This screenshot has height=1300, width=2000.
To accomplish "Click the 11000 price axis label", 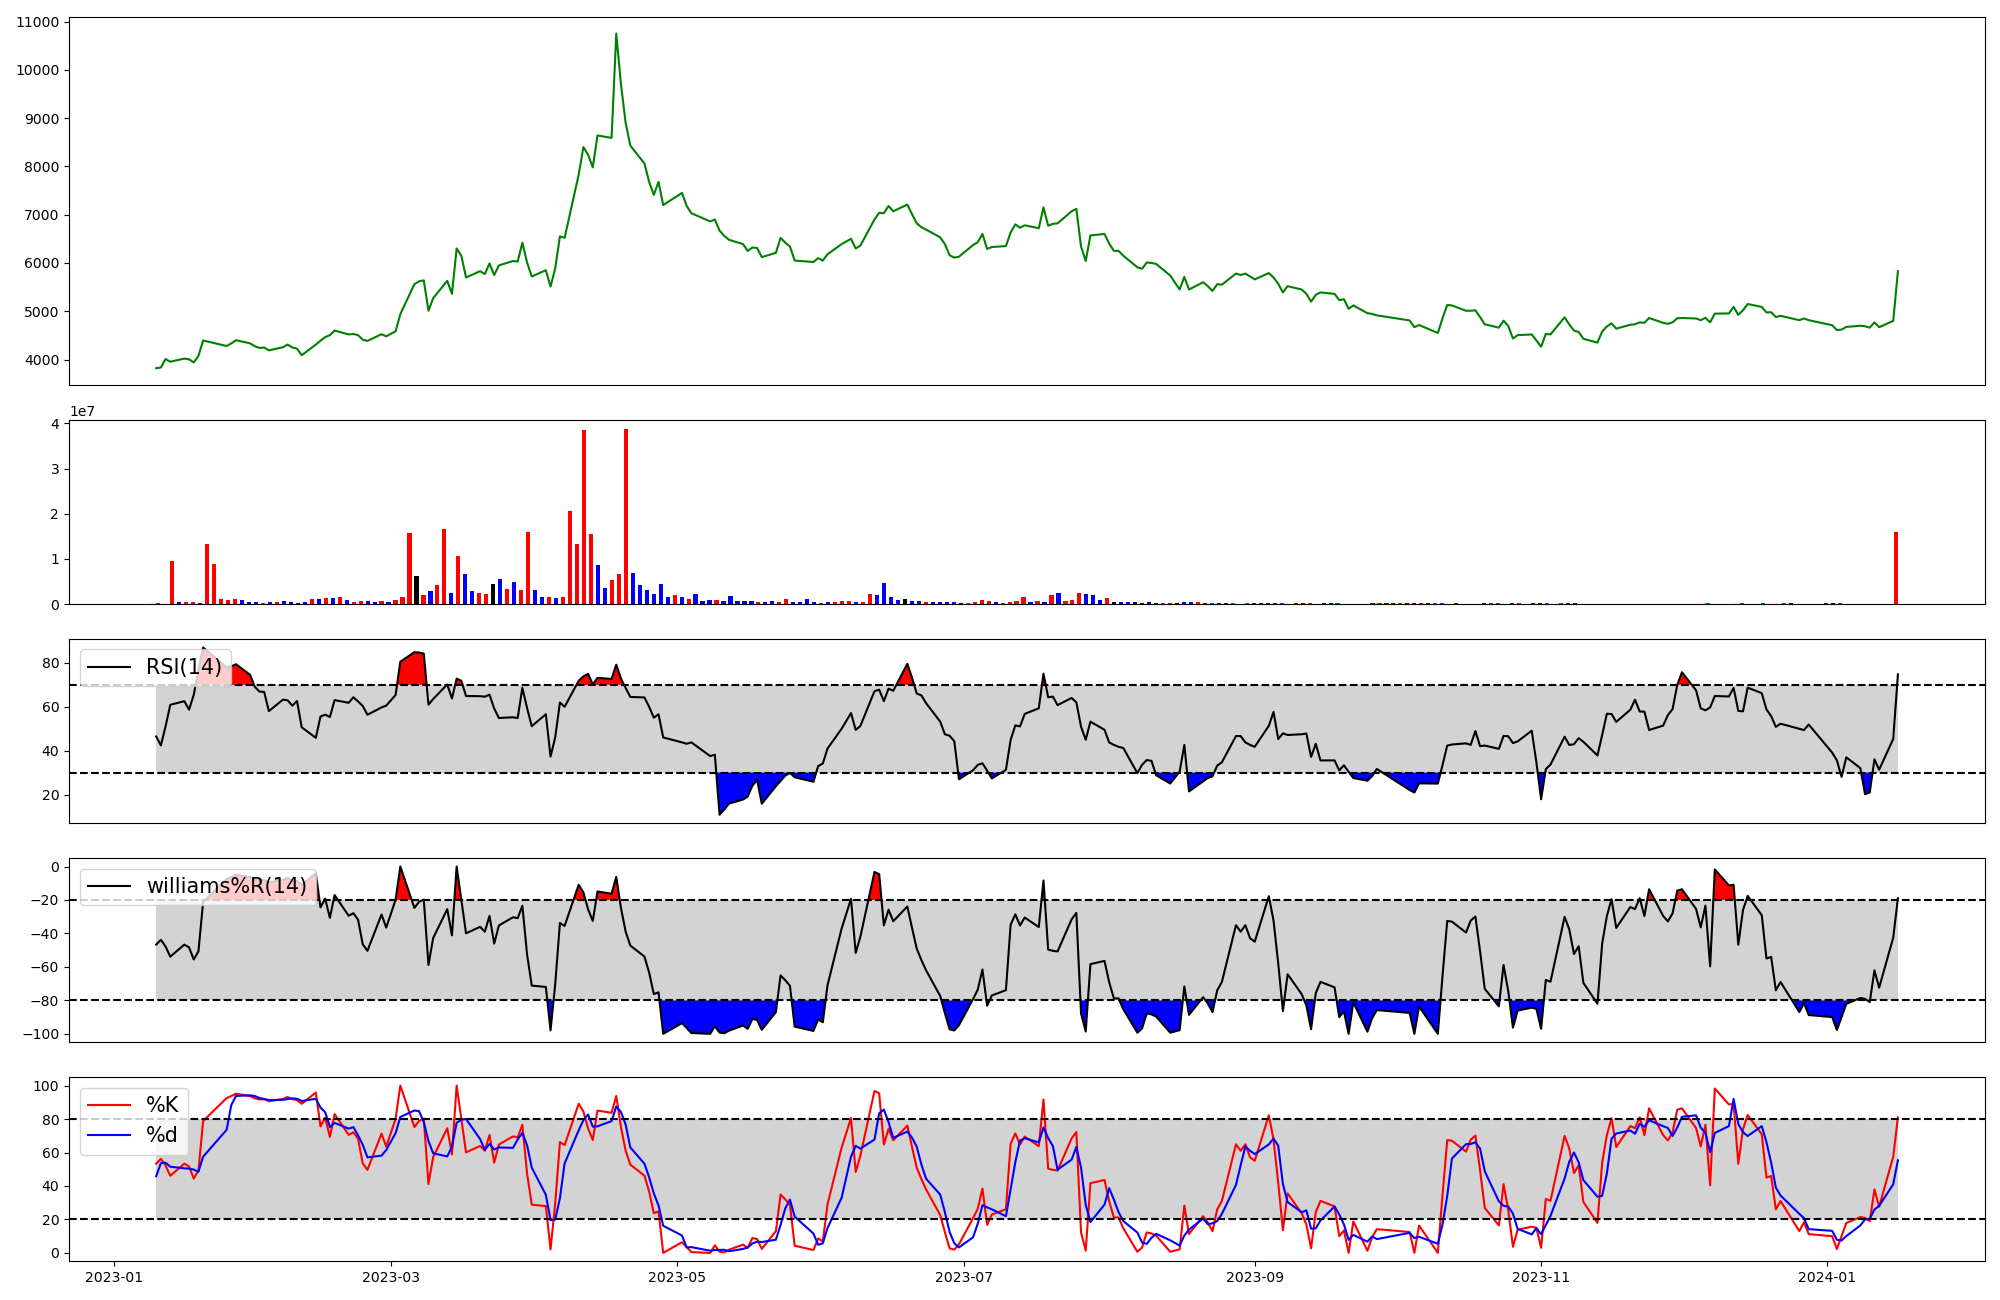I will (x=37, y=22).
